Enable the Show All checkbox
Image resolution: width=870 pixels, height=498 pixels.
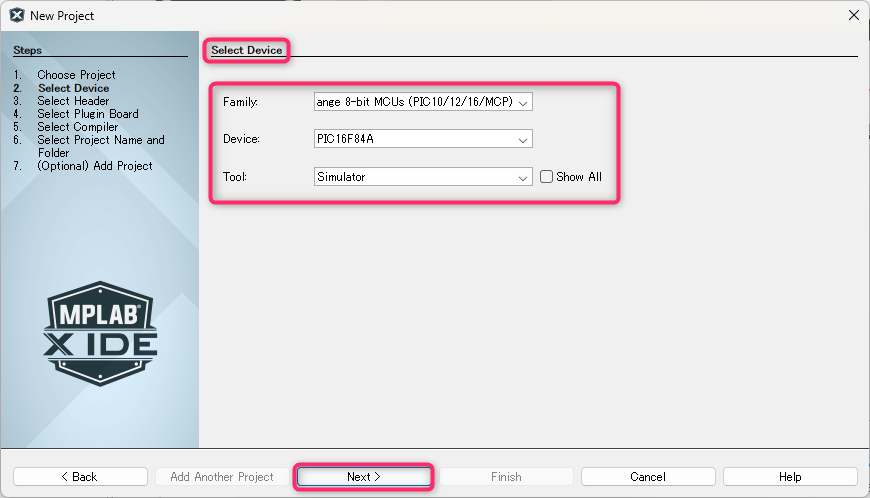point(547,177)
